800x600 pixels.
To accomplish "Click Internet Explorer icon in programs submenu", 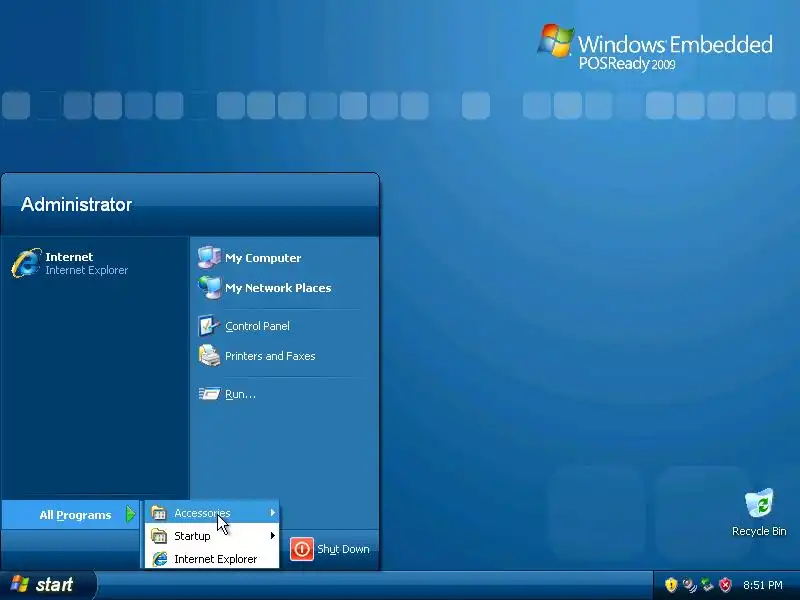I will click(159, 559).
